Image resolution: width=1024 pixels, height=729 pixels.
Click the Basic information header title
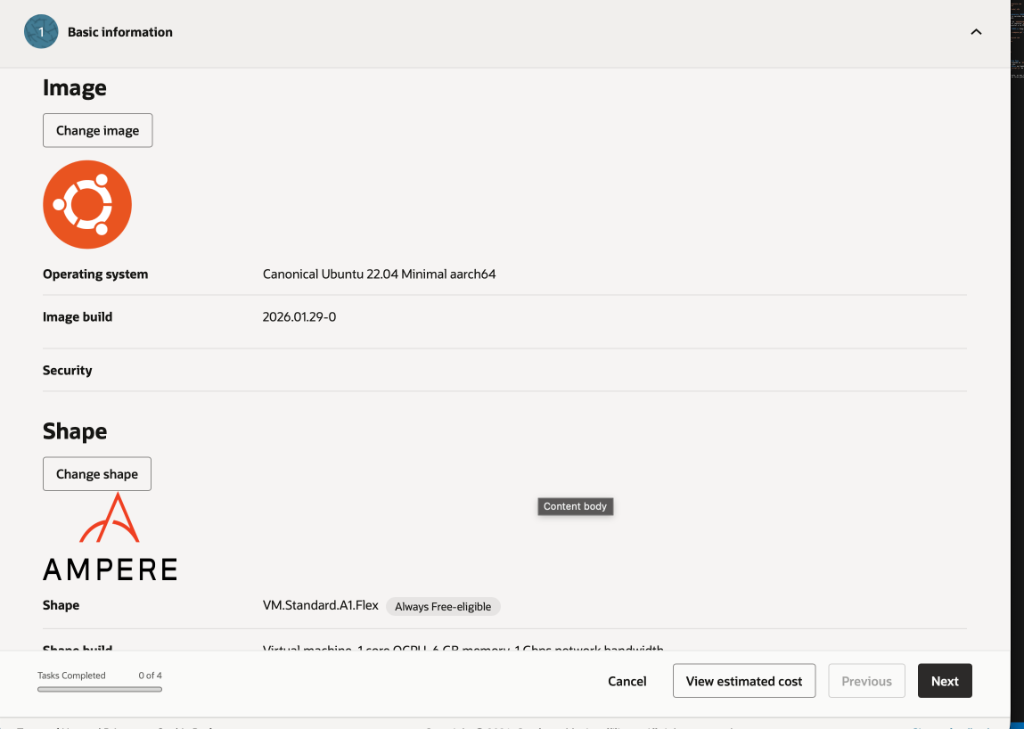pyautogui.click(x=120, y=32)
